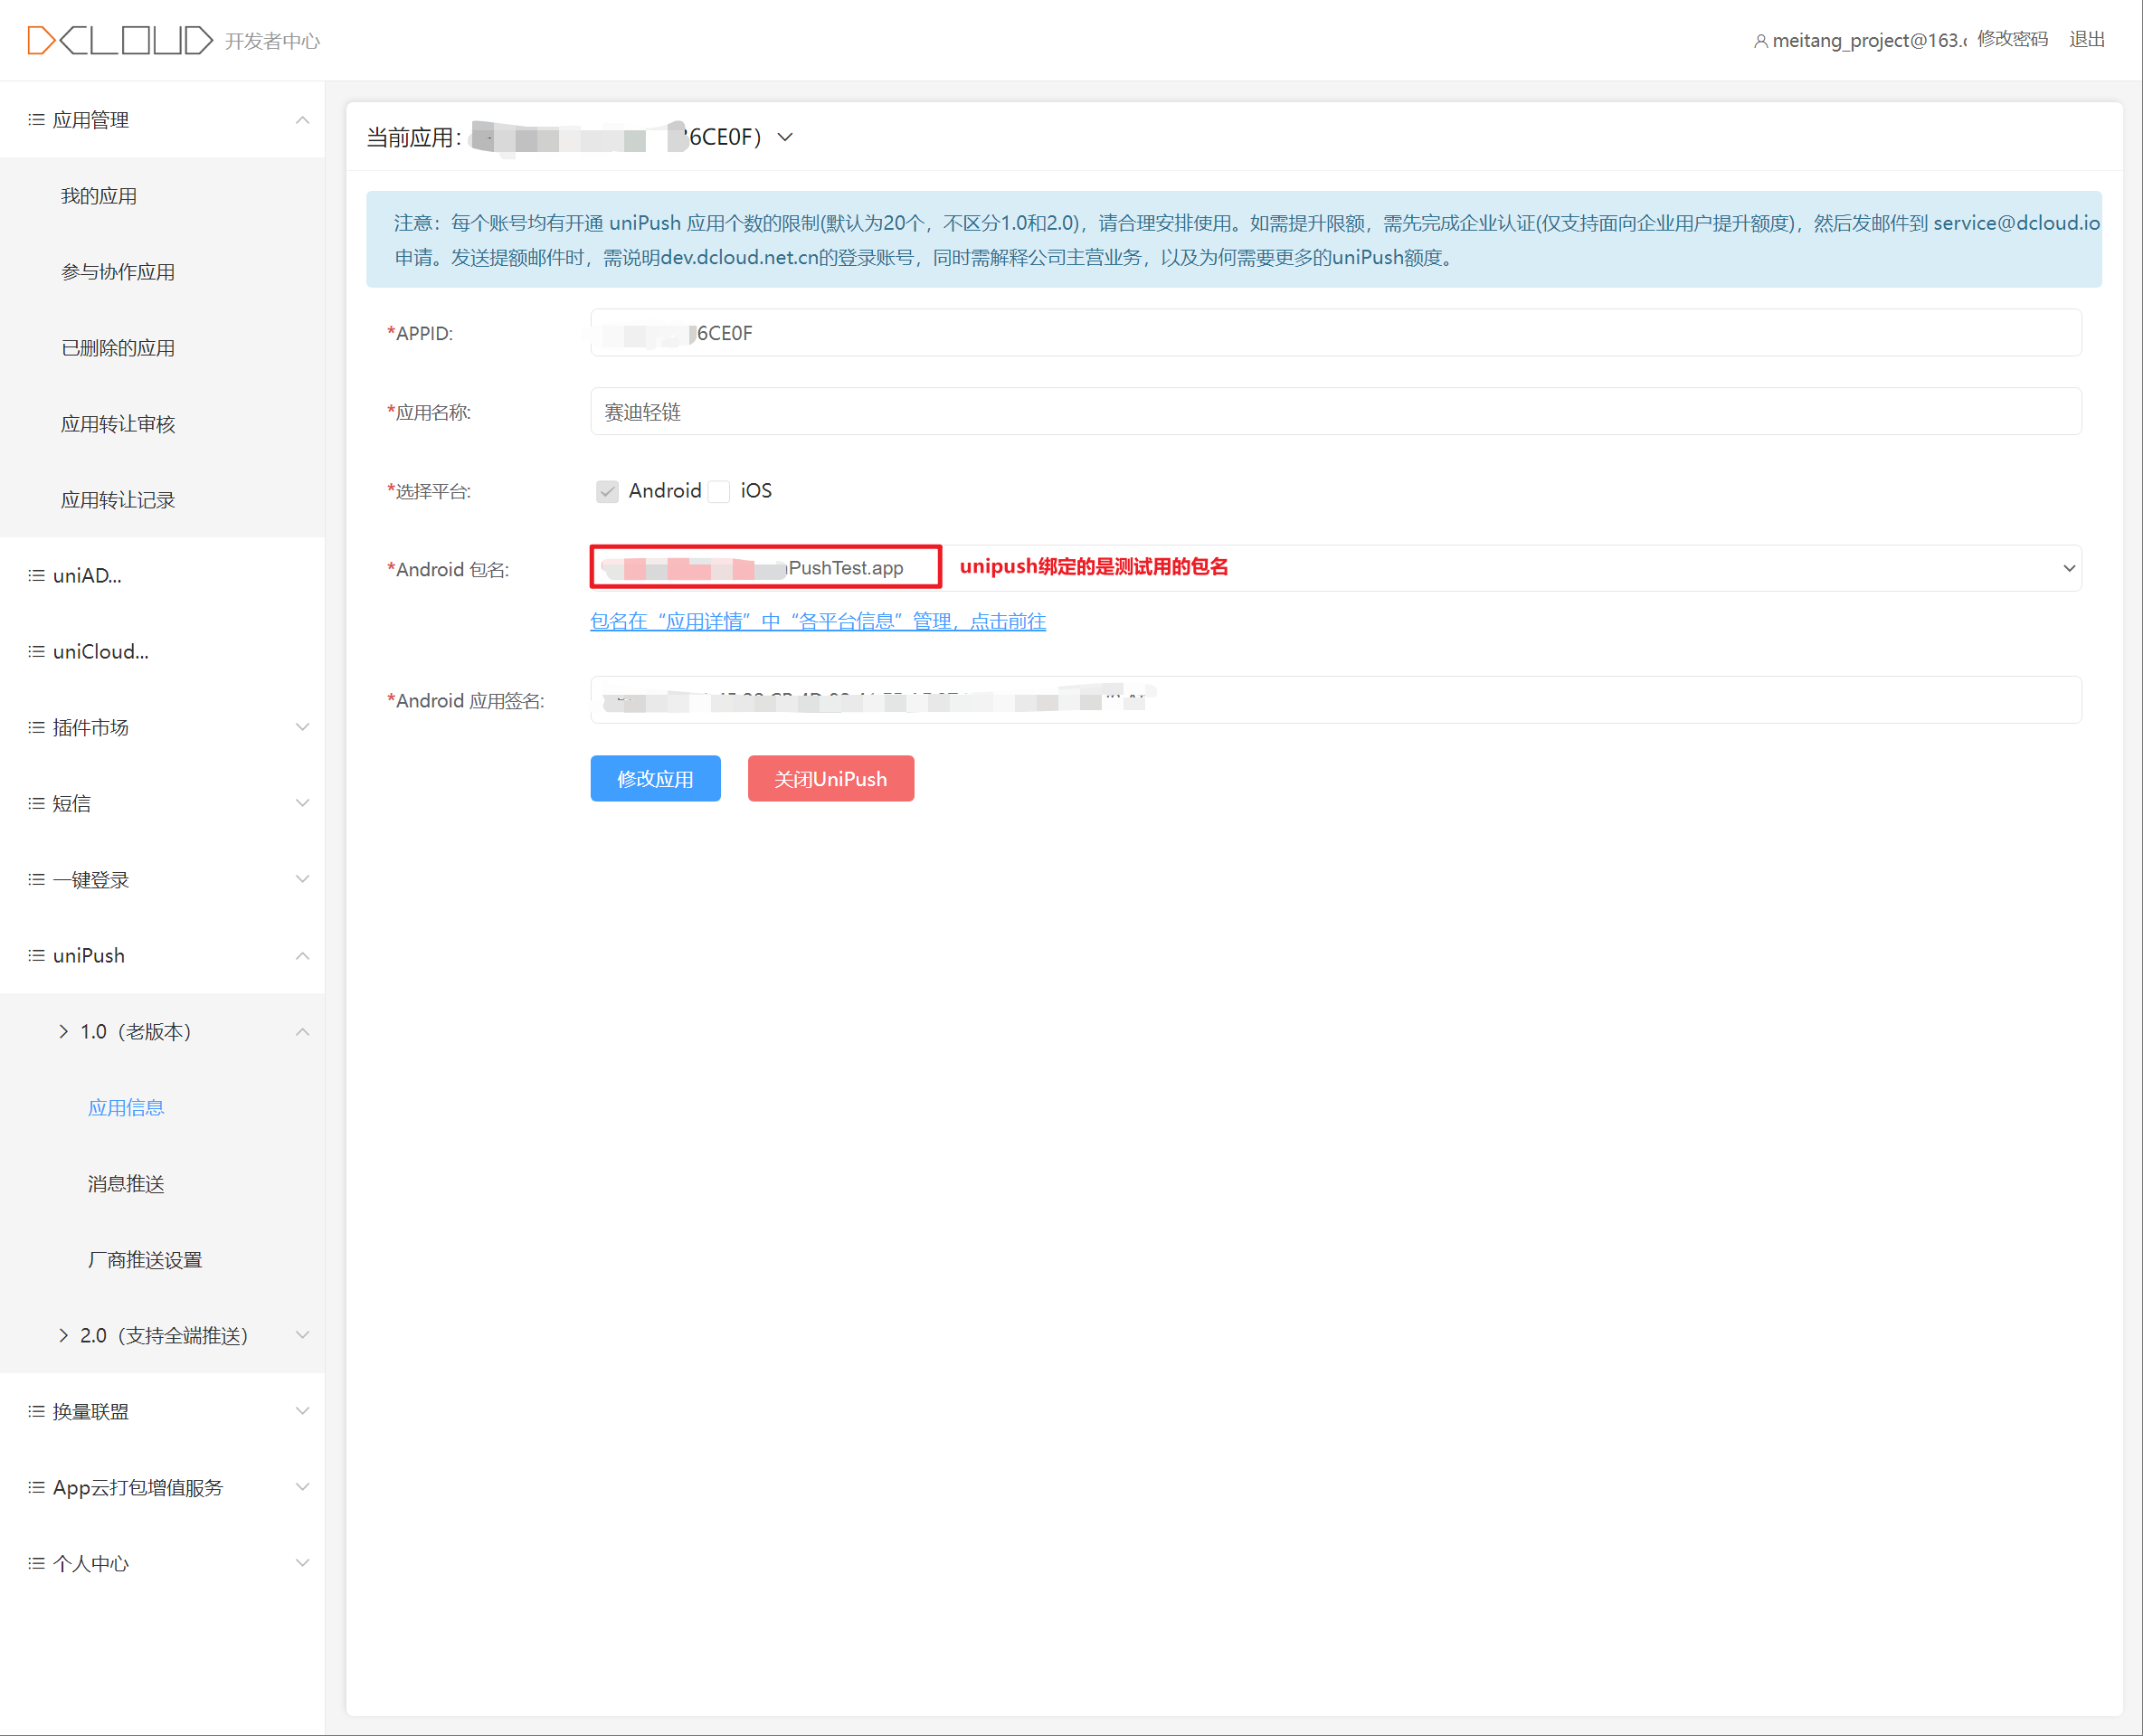The image size is (2143, 1736).
Task: Click the user account avatar icon
Action: [1760, 41]
